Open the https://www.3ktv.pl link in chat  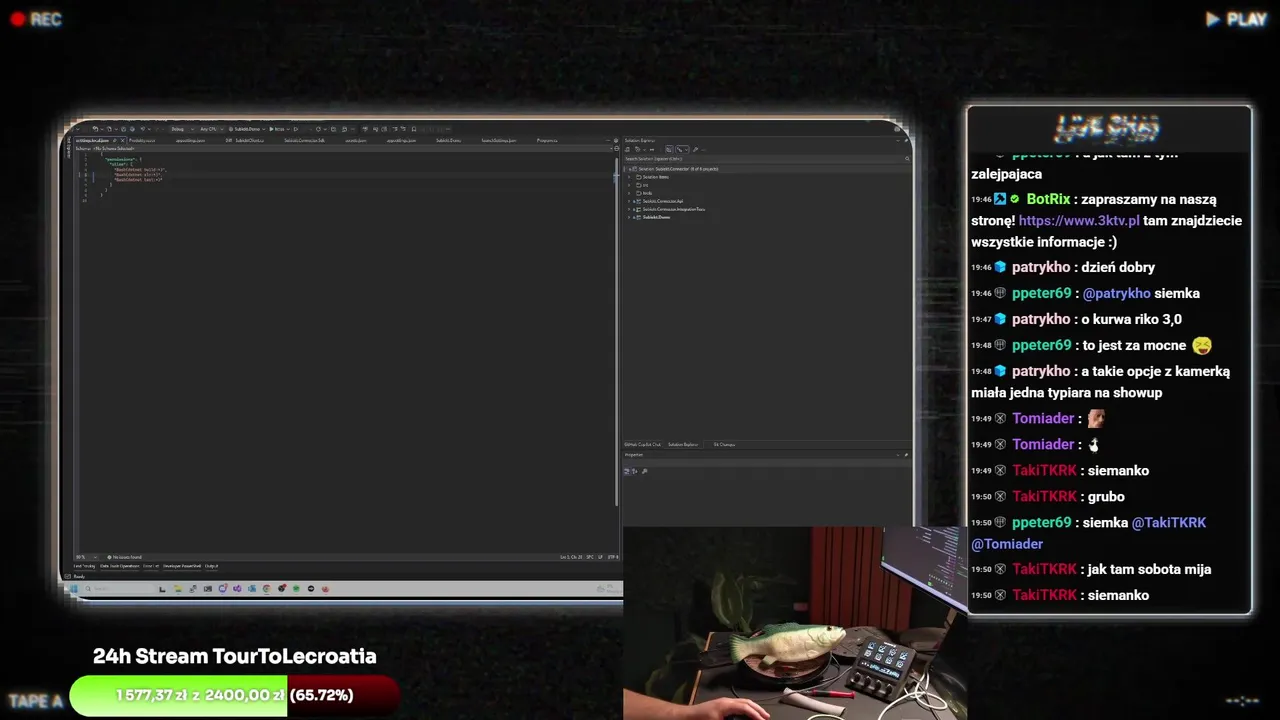[1079, 220]
